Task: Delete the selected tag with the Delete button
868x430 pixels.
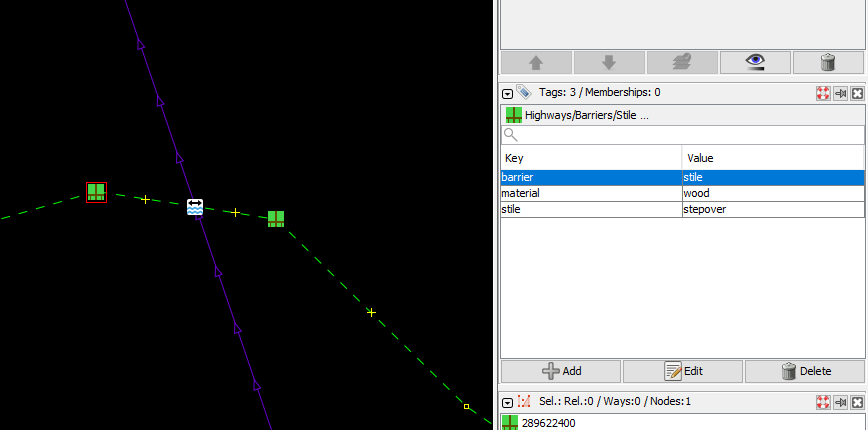Action: click(805, 371)
